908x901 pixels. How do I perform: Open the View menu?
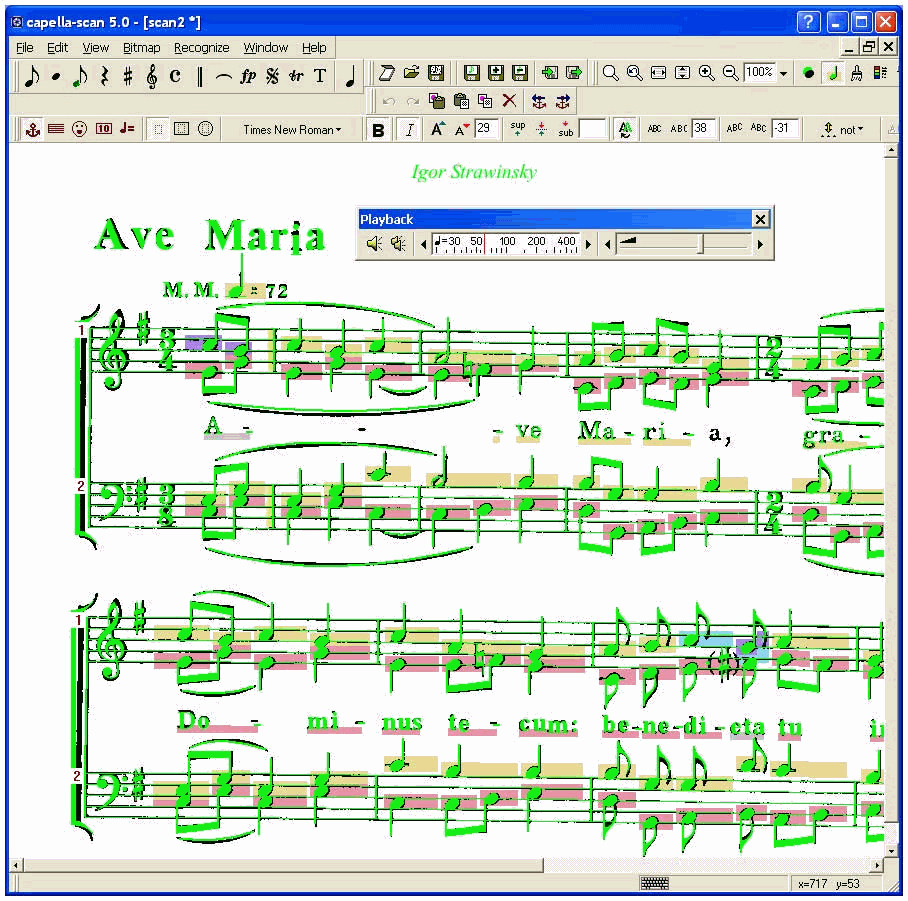coord(96,47)
